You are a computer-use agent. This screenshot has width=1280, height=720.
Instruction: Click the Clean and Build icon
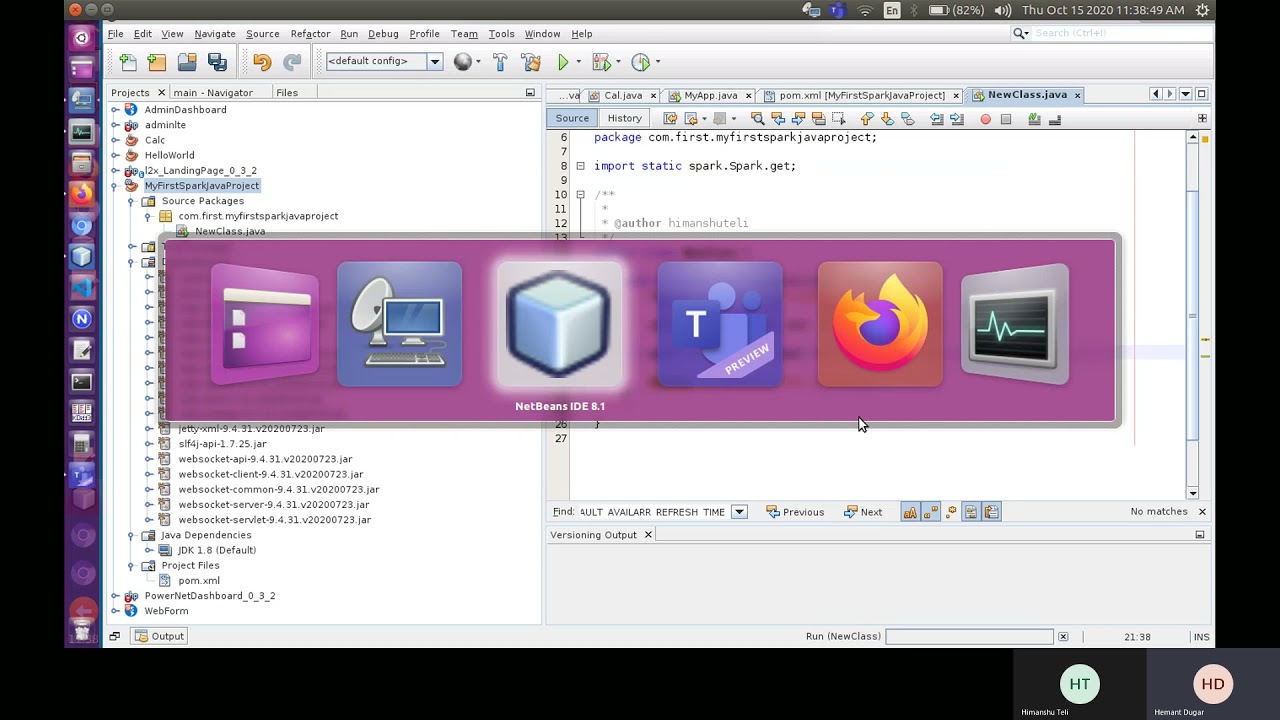[x=531, y=62]
